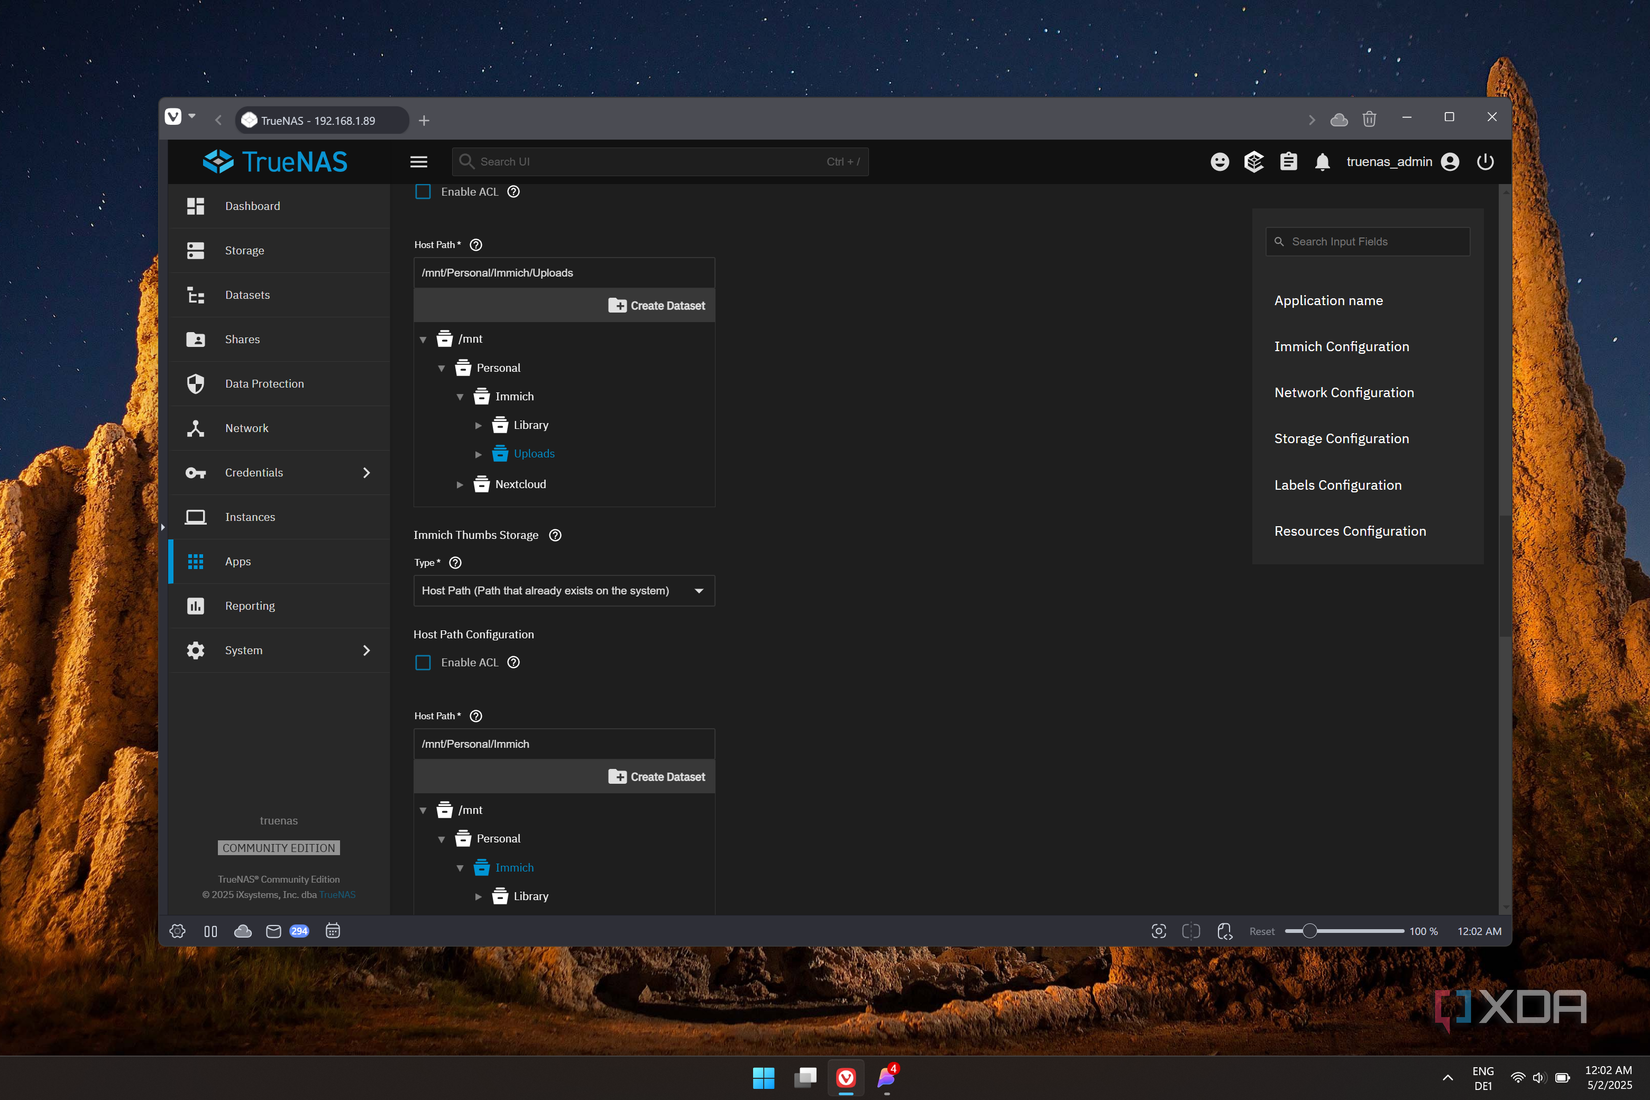The width and height of the screenshot is (1650, 1100).
Task: Open Vivaldi mail icon with 294 badge
Action: pos(286,931)
